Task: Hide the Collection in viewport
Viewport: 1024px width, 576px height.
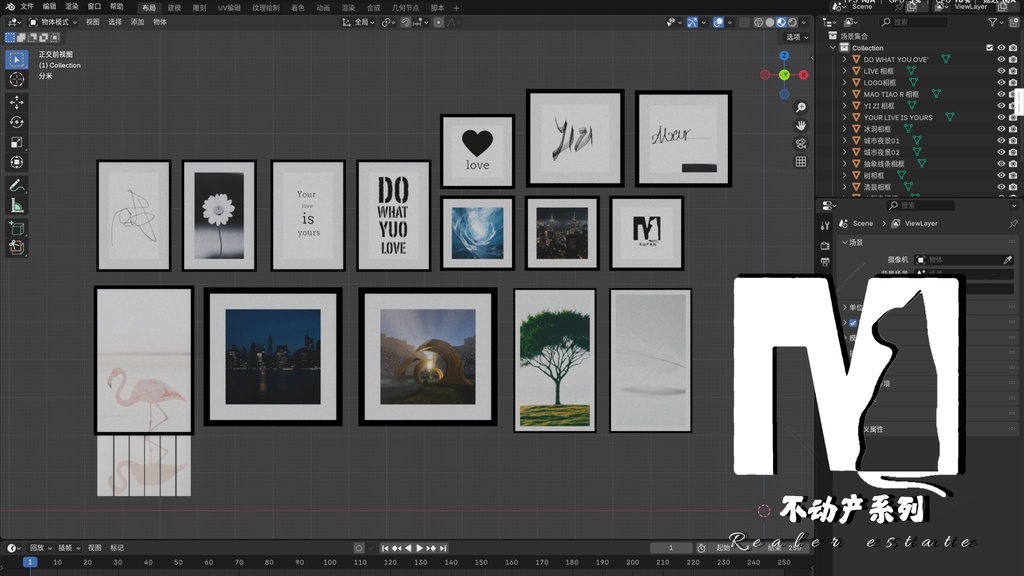Action: pyautogui.click(x=1001, y=48)
